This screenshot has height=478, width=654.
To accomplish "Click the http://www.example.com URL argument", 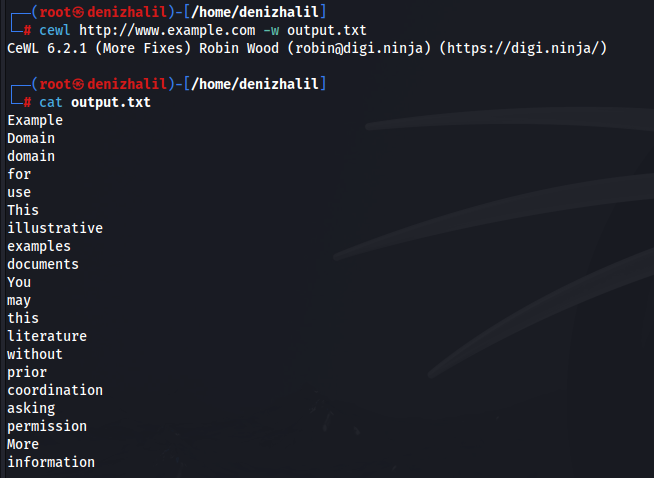I will click(167, 30).
